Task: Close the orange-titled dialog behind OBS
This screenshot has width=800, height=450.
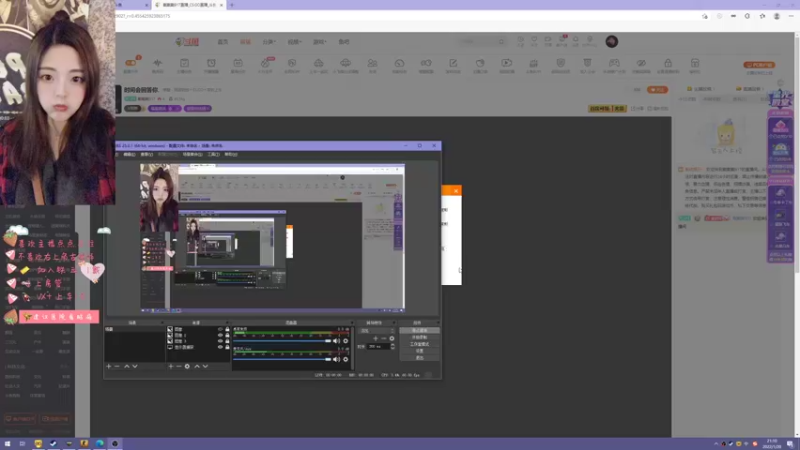Action: [x=456, y=191]
